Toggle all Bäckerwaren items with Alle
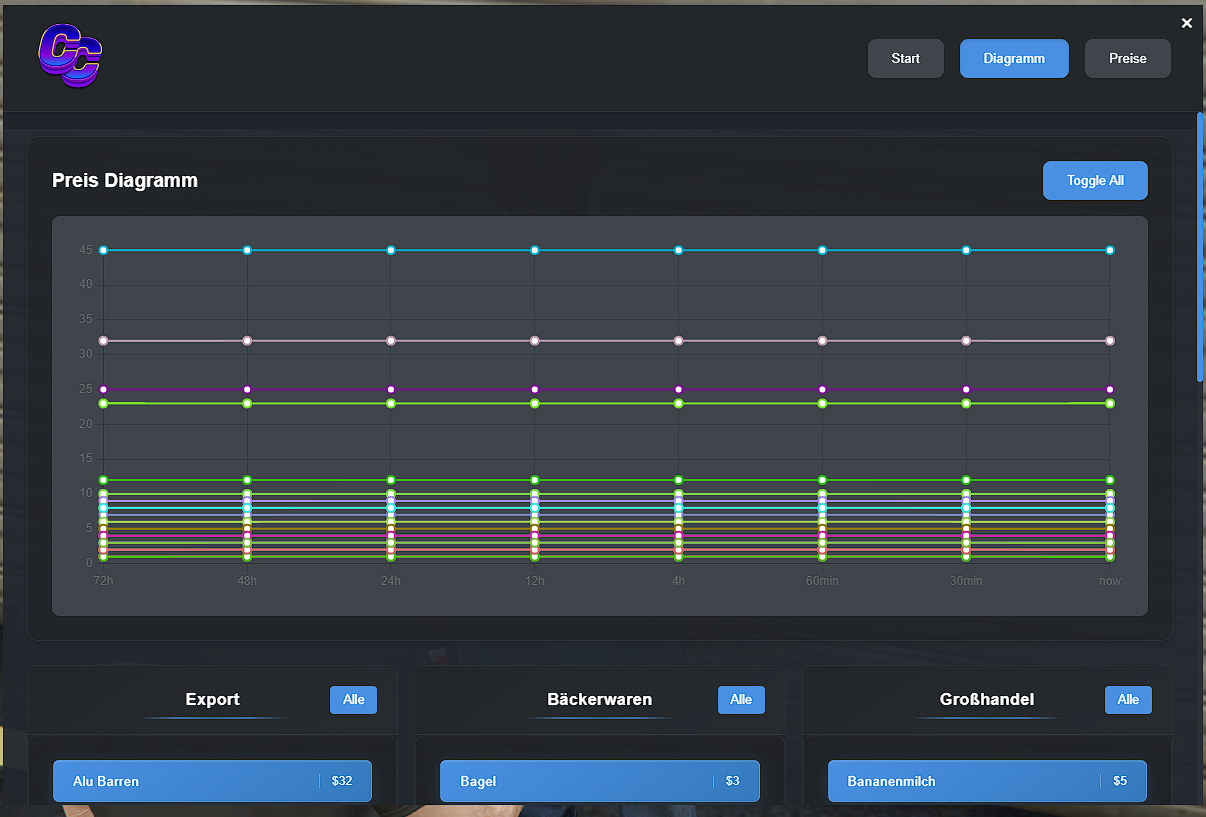The height and width of the screenshot is (817, 1206). coord(741,700)
